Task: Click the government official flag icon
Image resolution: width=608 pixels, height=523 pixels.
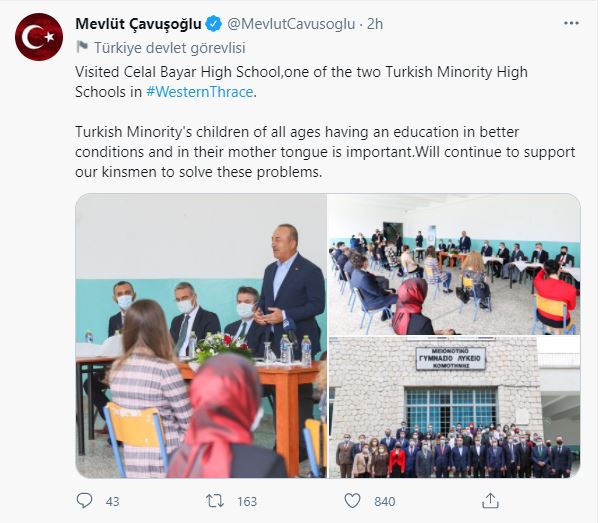Action: coord(82,47)
